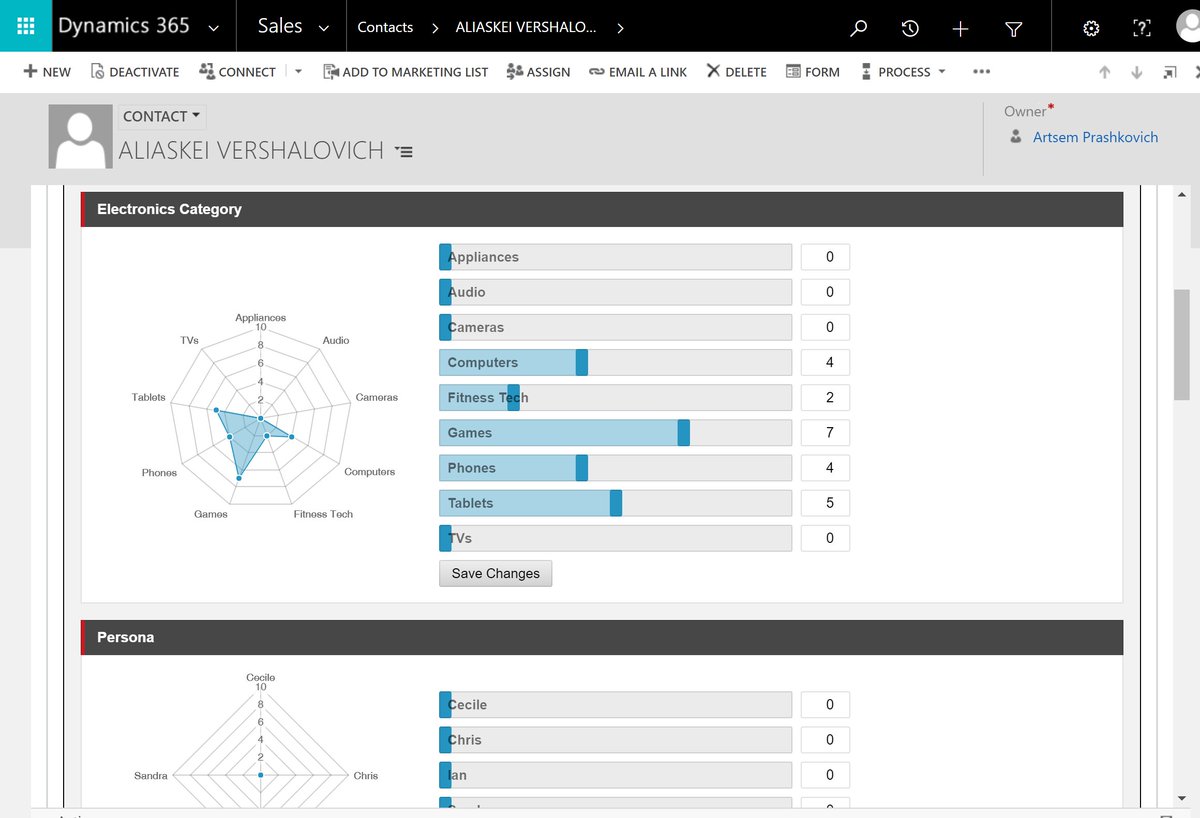Expand chevron after ALIASKEI VERSHALO breadcrumb
The height and width of the screenshot is (818, 1200).
pos(620,28)
